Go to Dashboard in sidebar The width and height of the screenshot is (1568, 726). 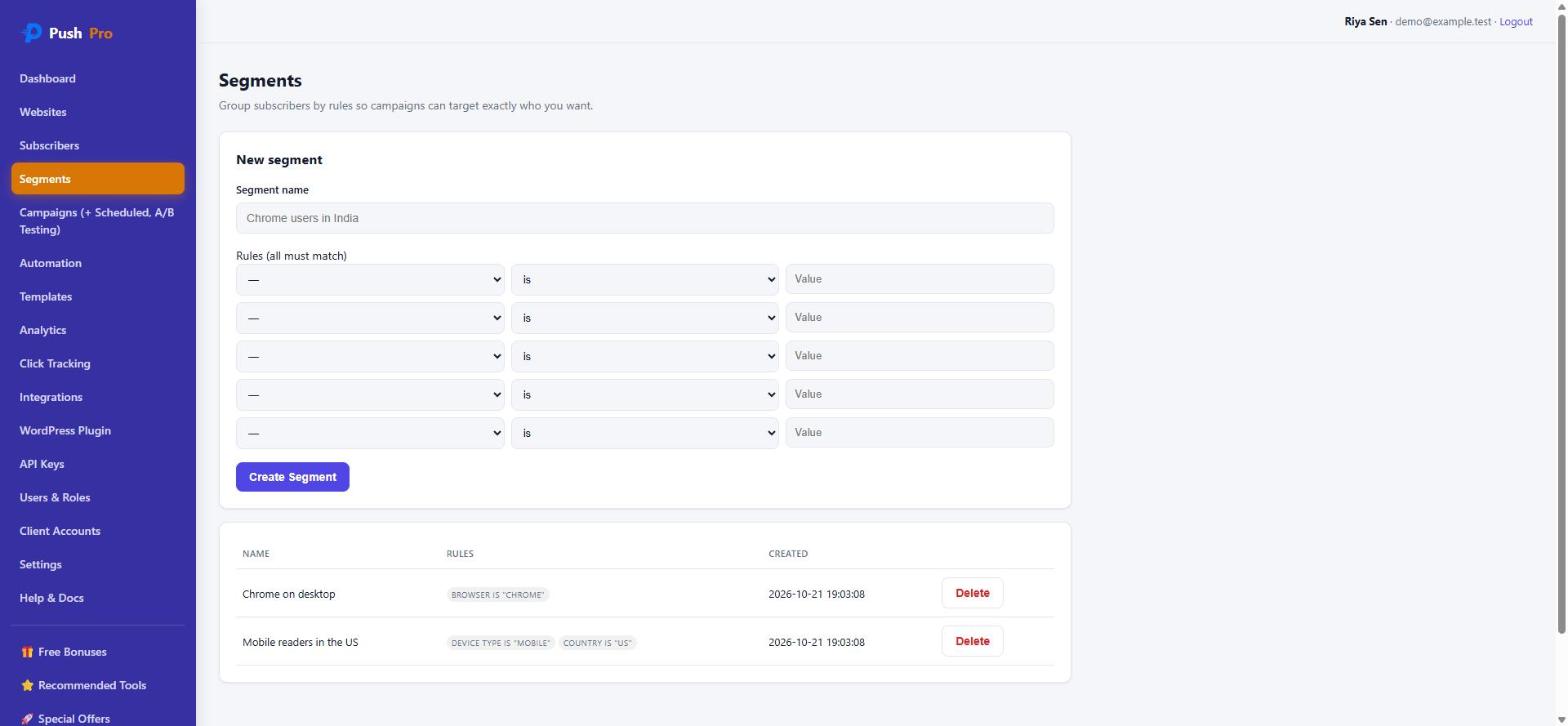98,79
